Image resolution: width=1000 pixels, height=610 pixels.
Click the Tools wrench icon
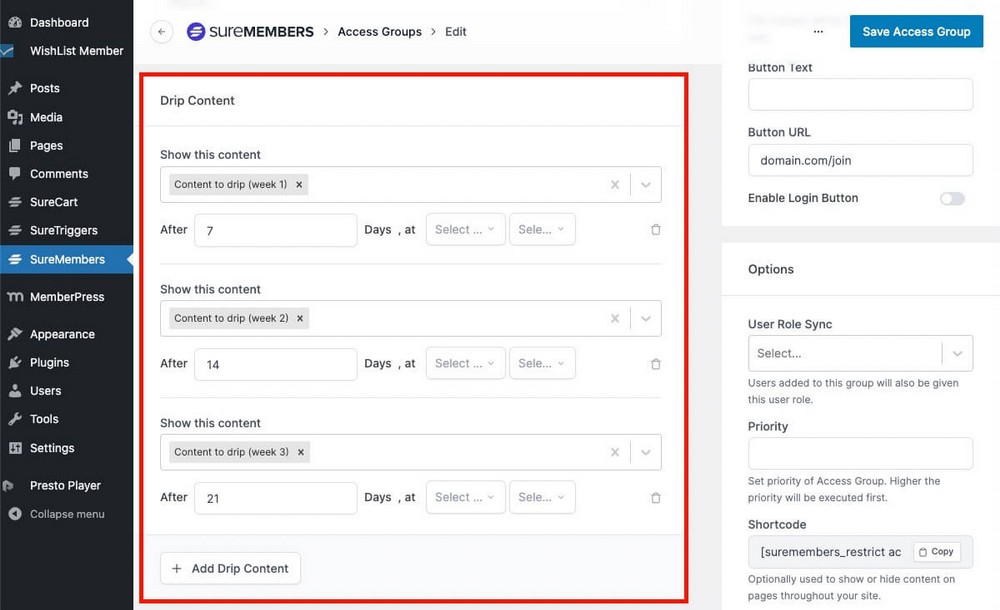point(15,419)
